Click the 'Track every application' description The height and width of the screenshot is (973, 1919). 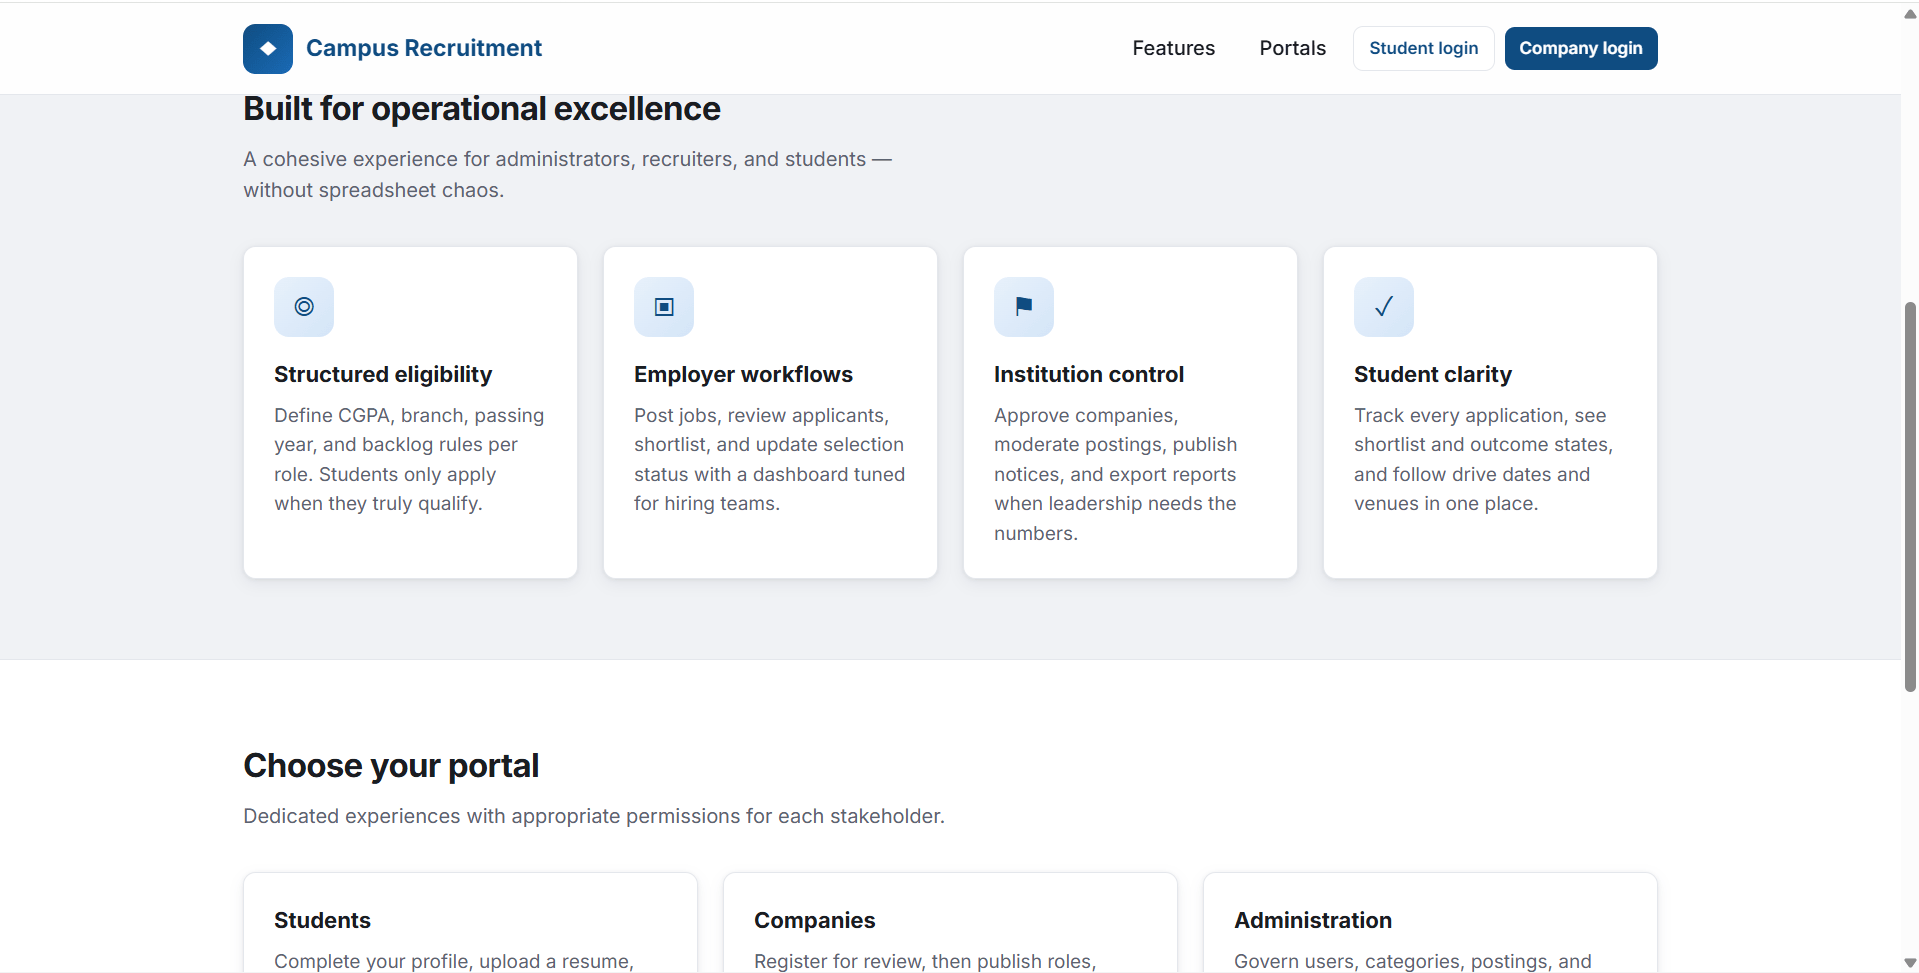[x=1484, y=459]
